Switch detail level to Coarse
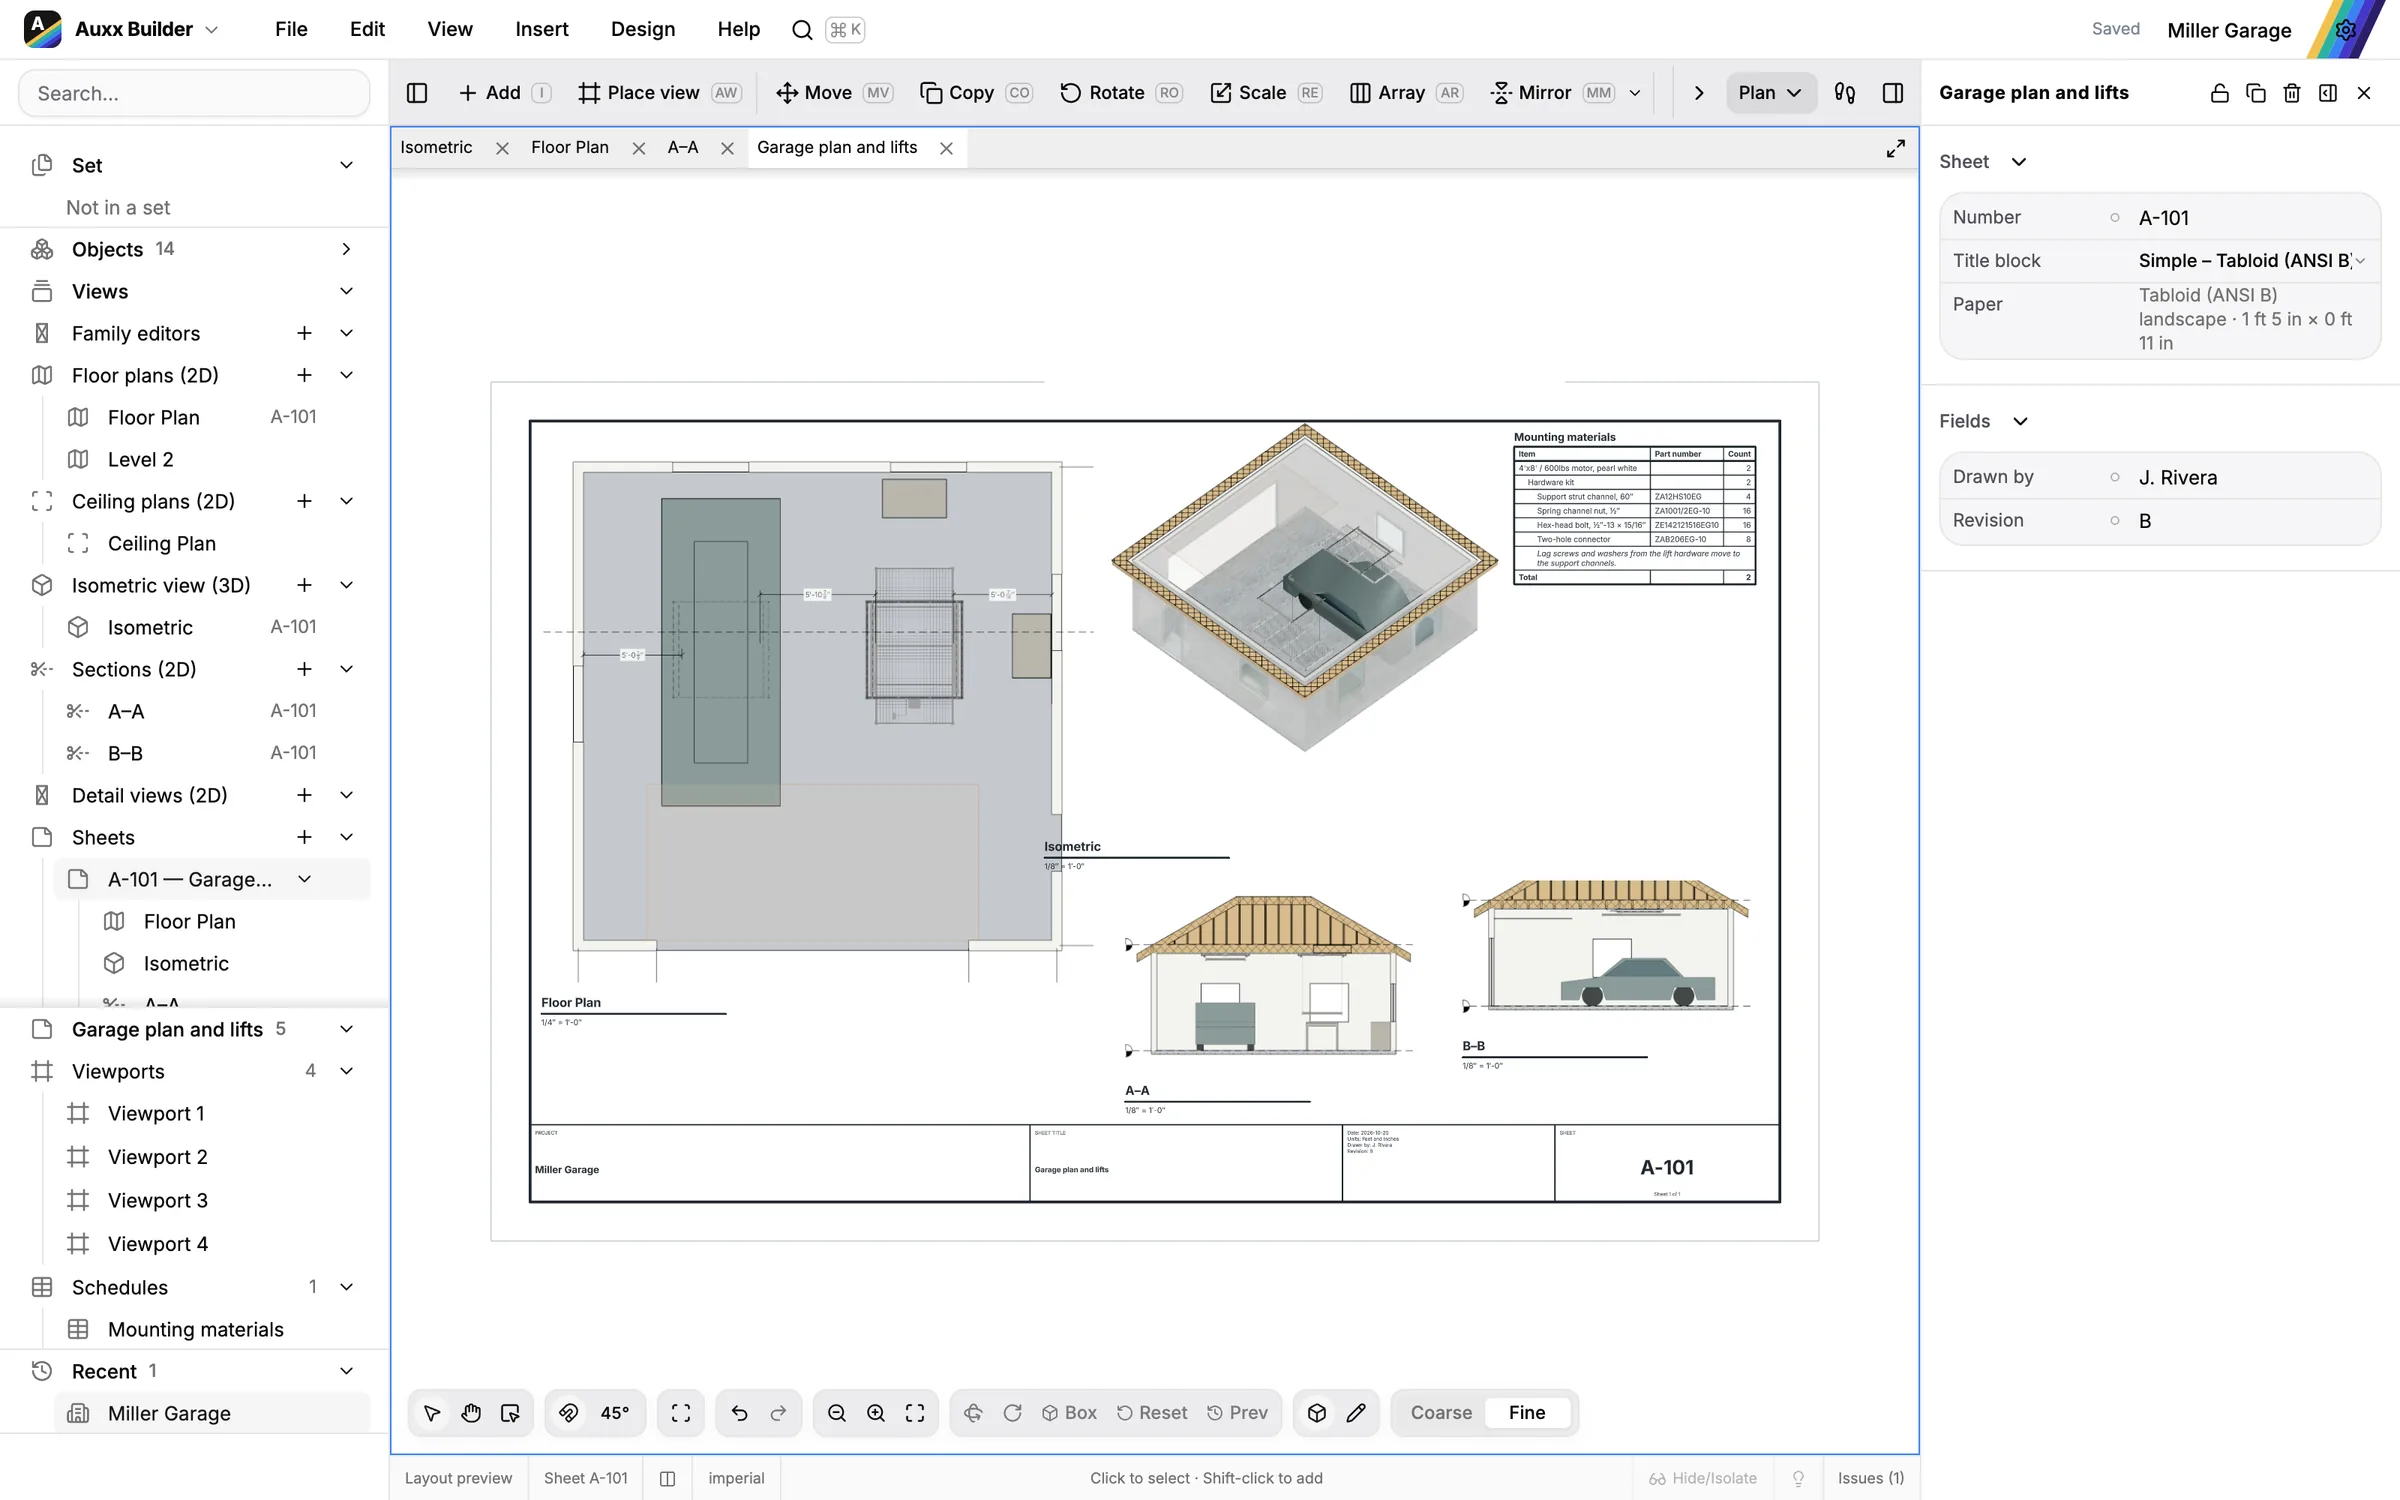 [1441, 1413]
